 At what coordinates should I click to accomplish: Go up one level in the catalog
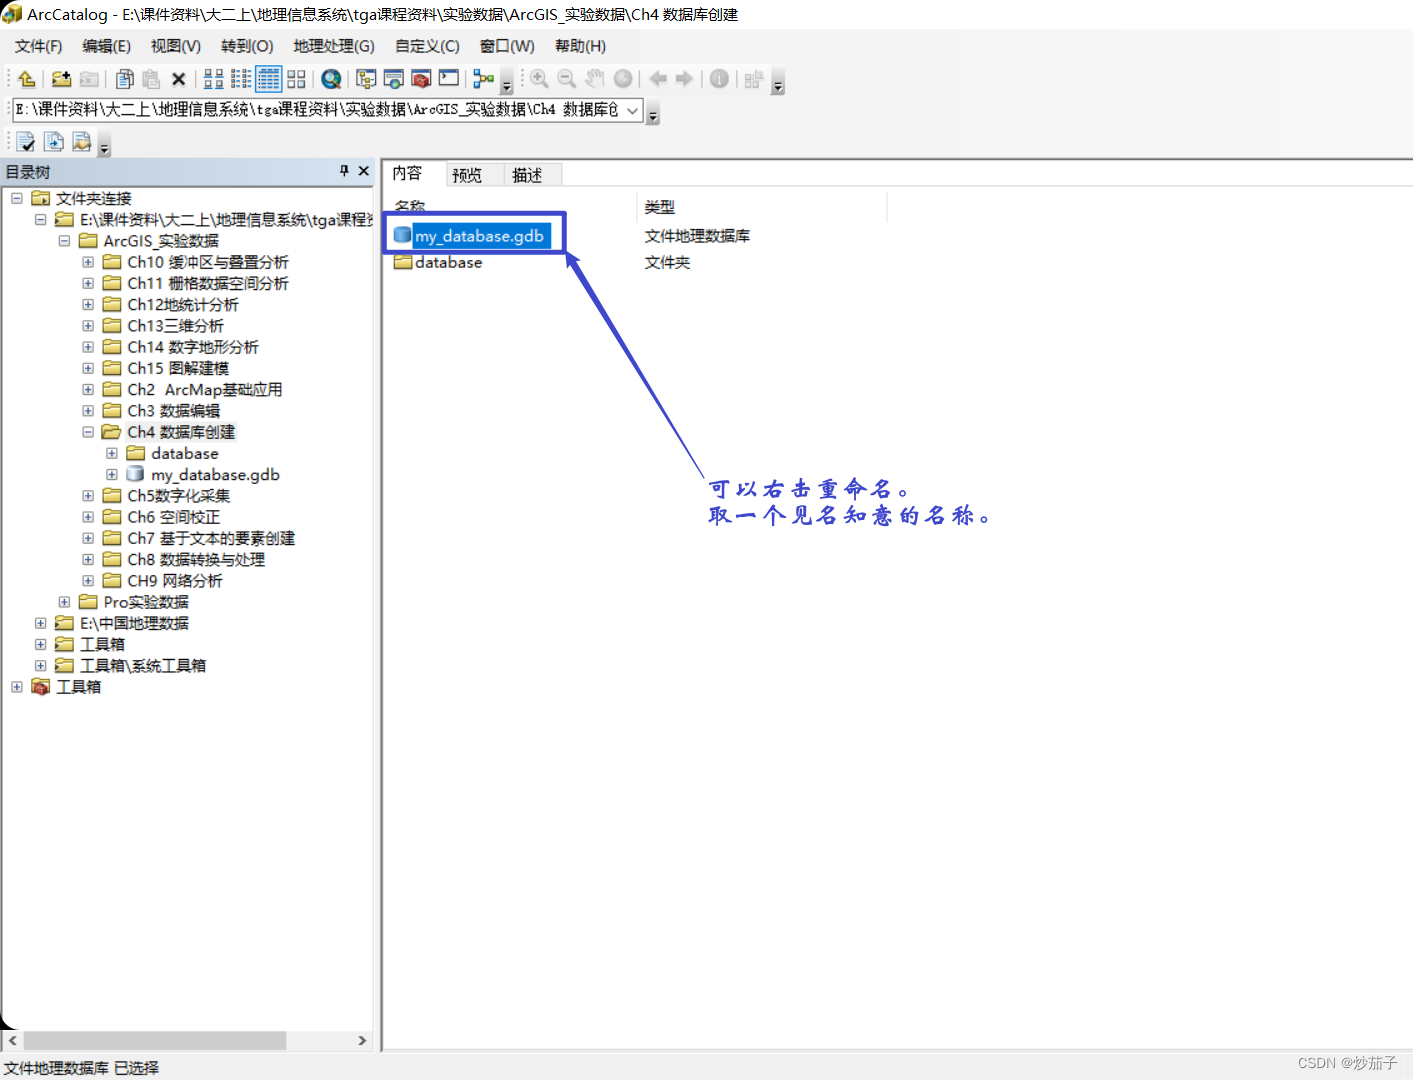coord(27,79)
